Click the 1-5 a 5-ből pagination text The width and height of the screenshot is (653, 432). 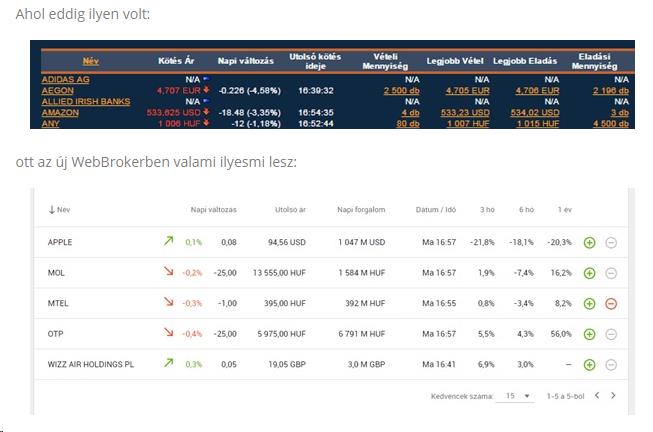coord(565,396)
